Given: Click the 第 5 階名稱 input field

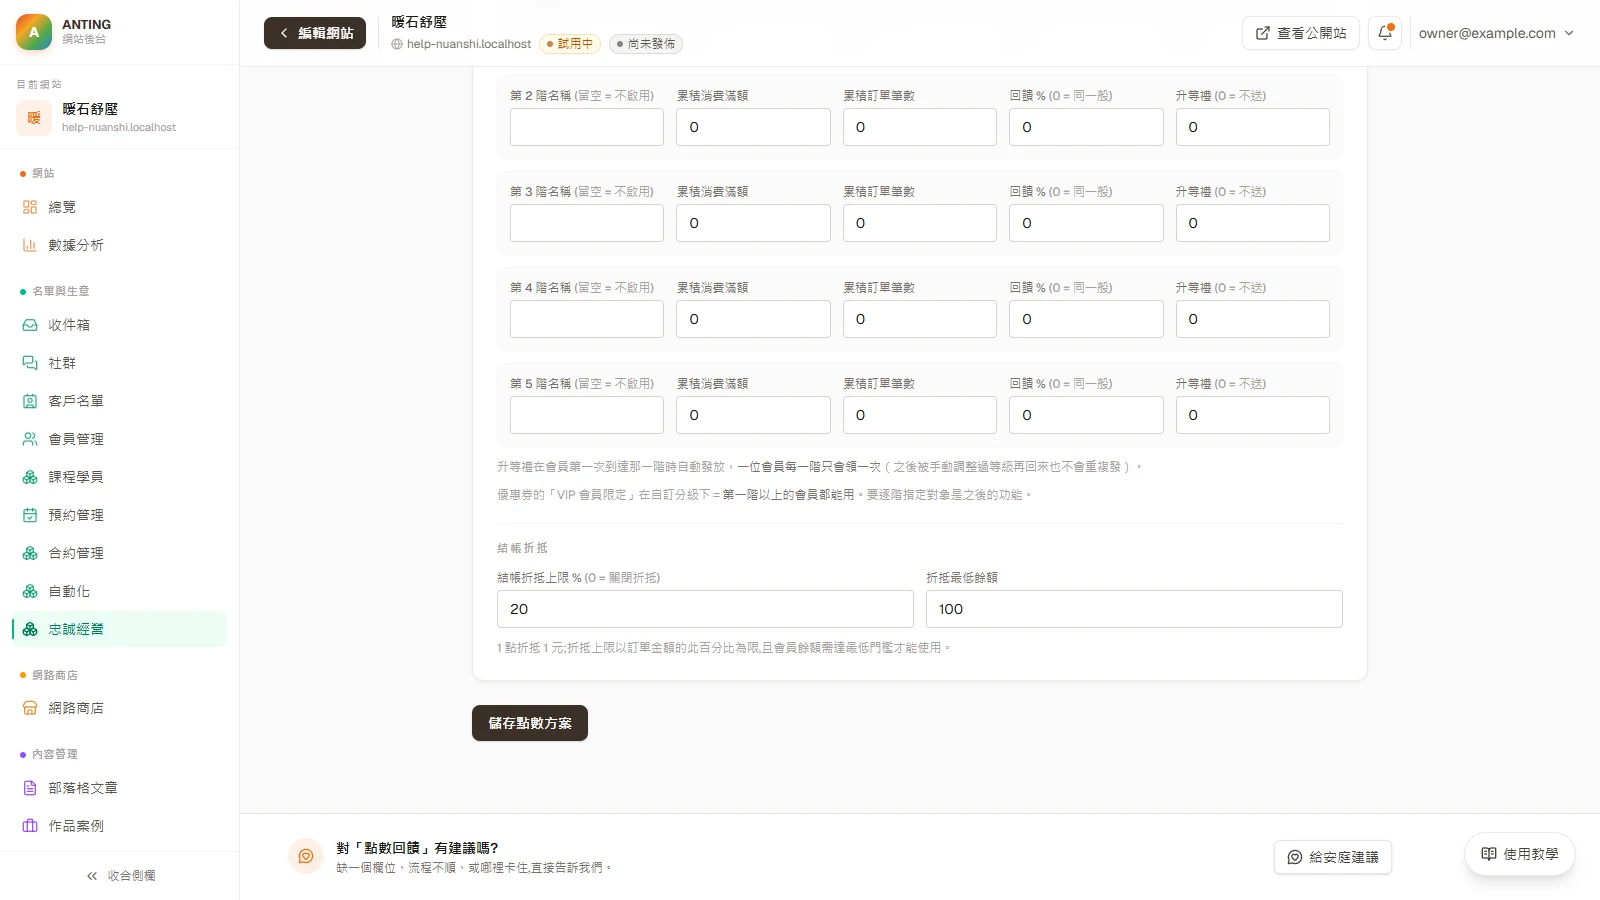Looking at the screenshot, I should tap(587, 415).
